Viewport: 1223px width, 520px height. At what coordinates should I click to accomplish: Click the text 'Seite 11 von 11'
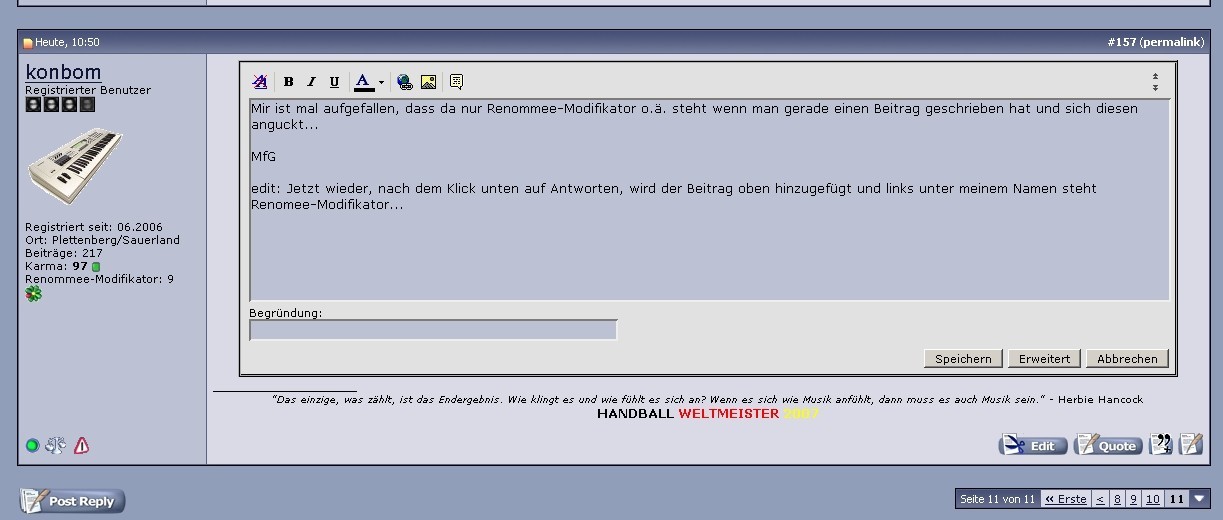click(997, 499)
